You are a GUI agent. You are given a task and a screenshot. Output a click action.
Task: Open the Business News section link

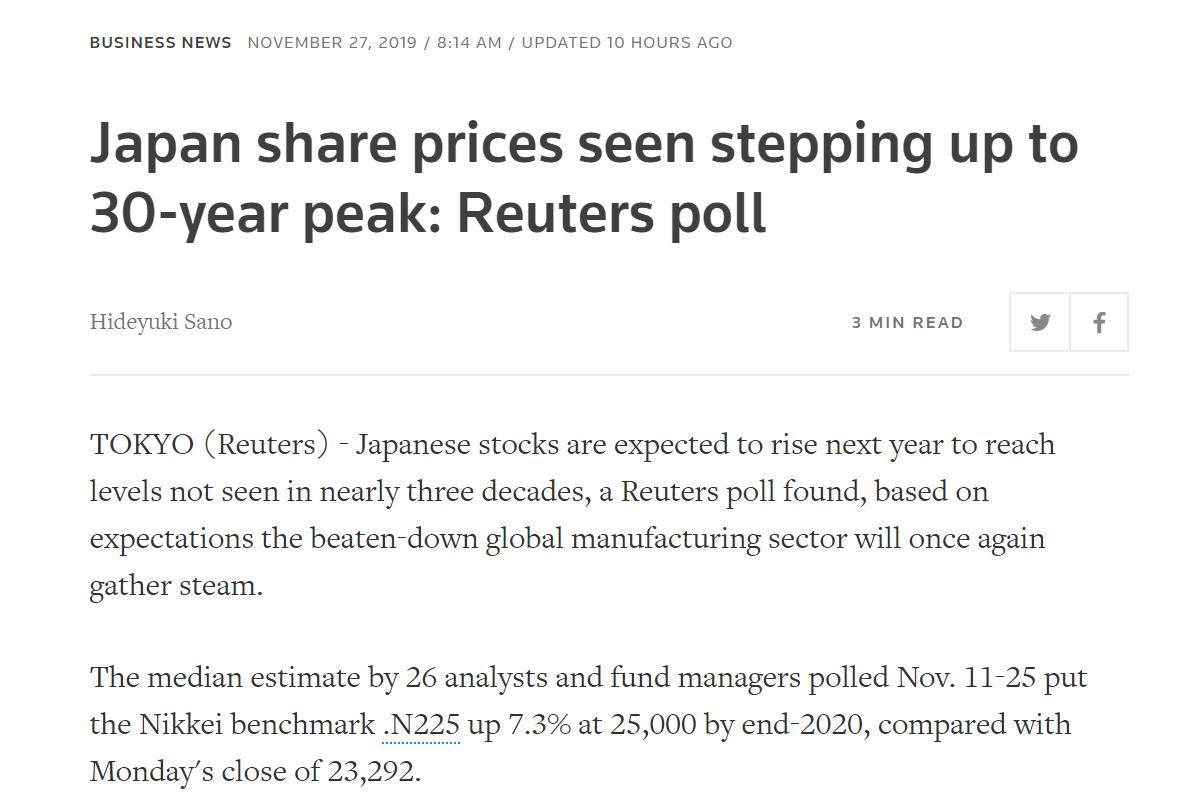click(x=160, y=42)
